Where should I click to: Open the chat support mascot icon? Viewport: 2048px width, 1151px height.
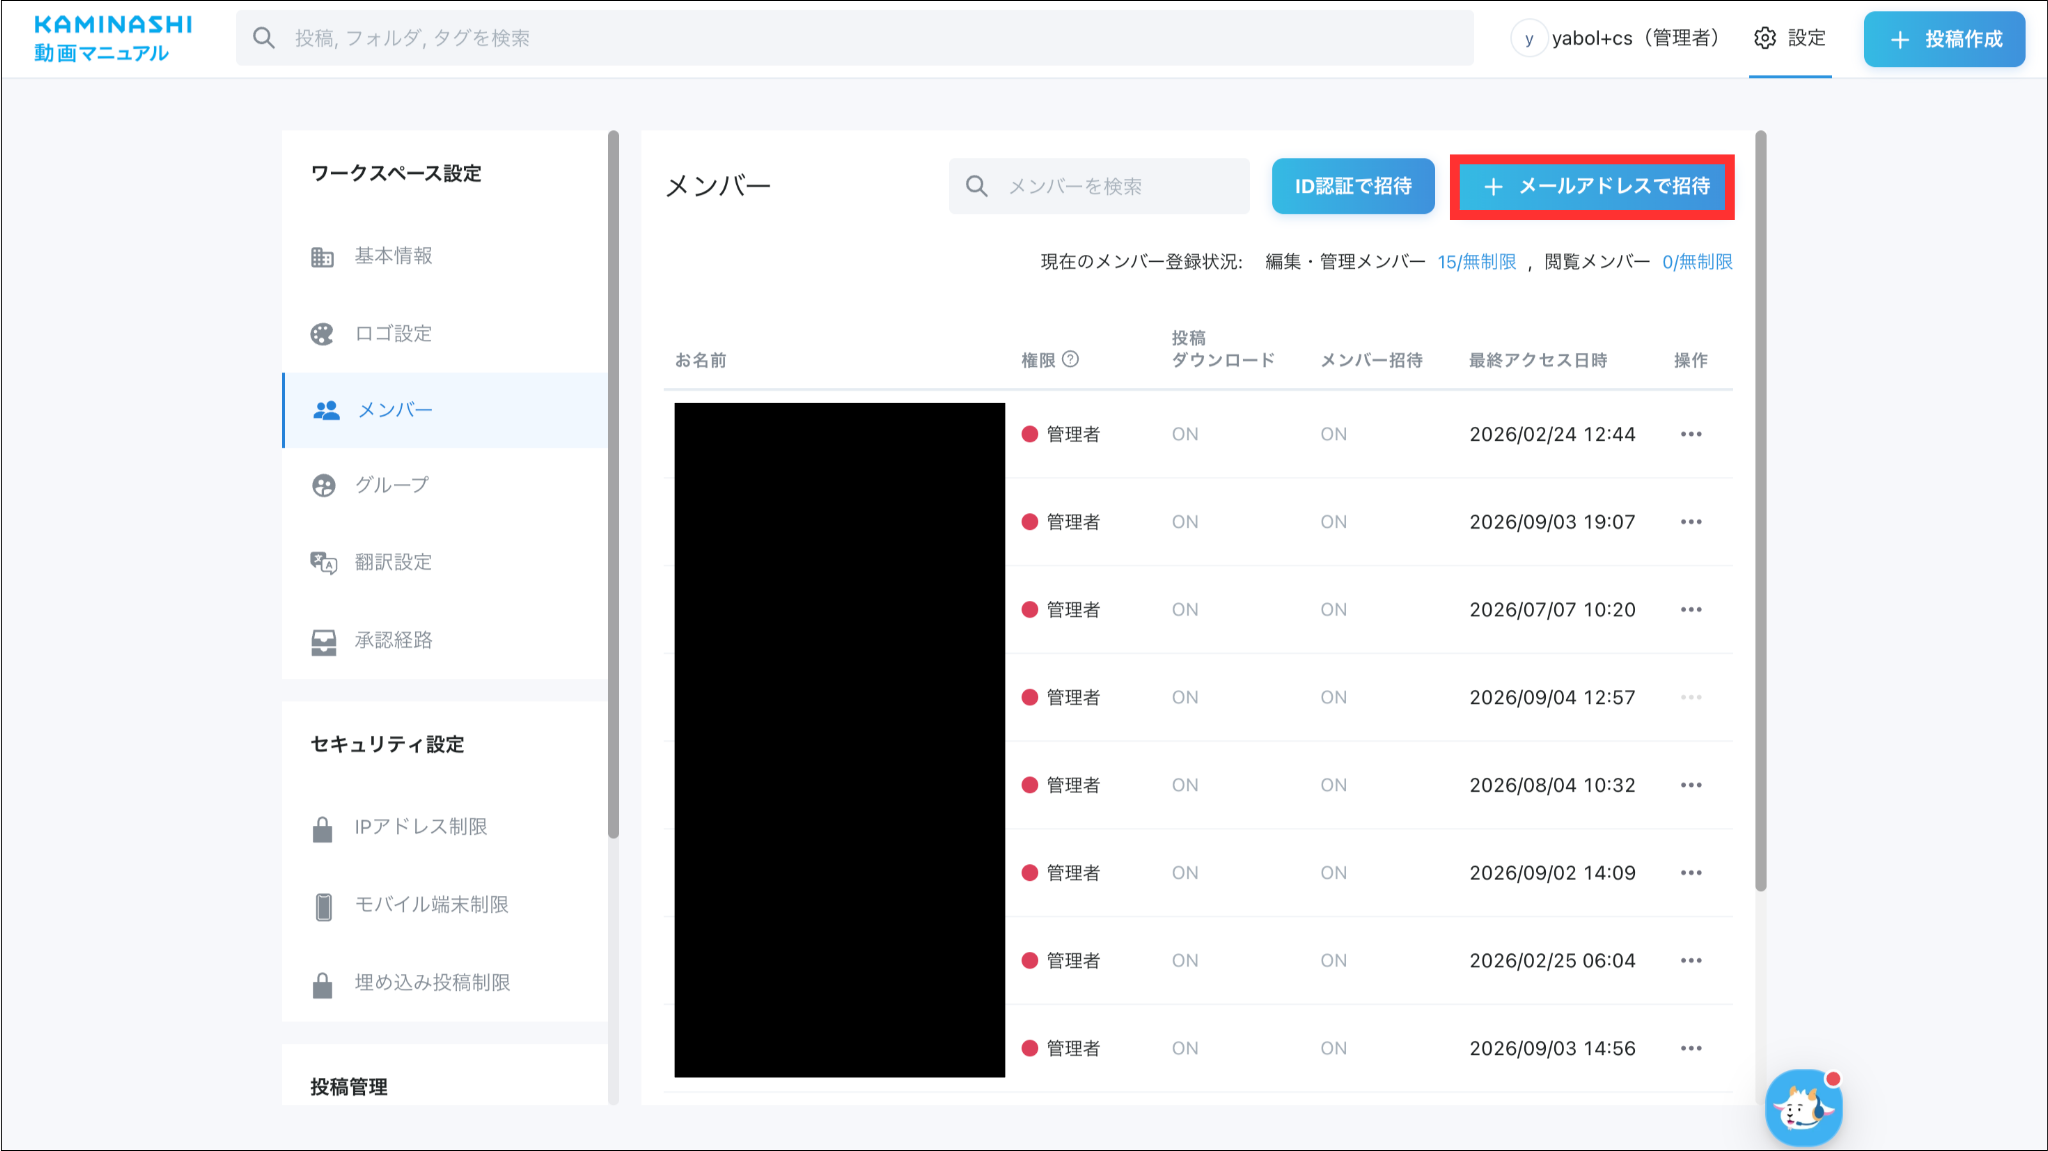[x=1803, y=1107]
